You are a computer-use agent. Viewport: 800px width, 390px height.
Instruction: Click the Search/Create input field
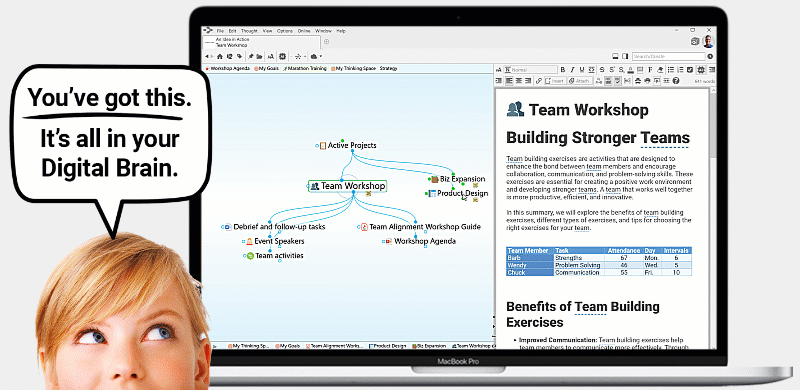(669, 56)
